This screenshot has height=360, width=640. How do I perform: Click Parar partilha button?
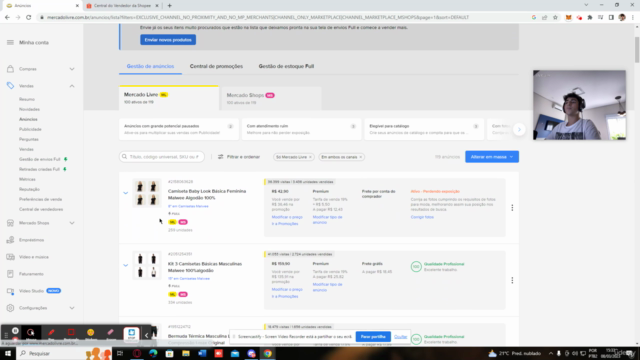(373, 337)
